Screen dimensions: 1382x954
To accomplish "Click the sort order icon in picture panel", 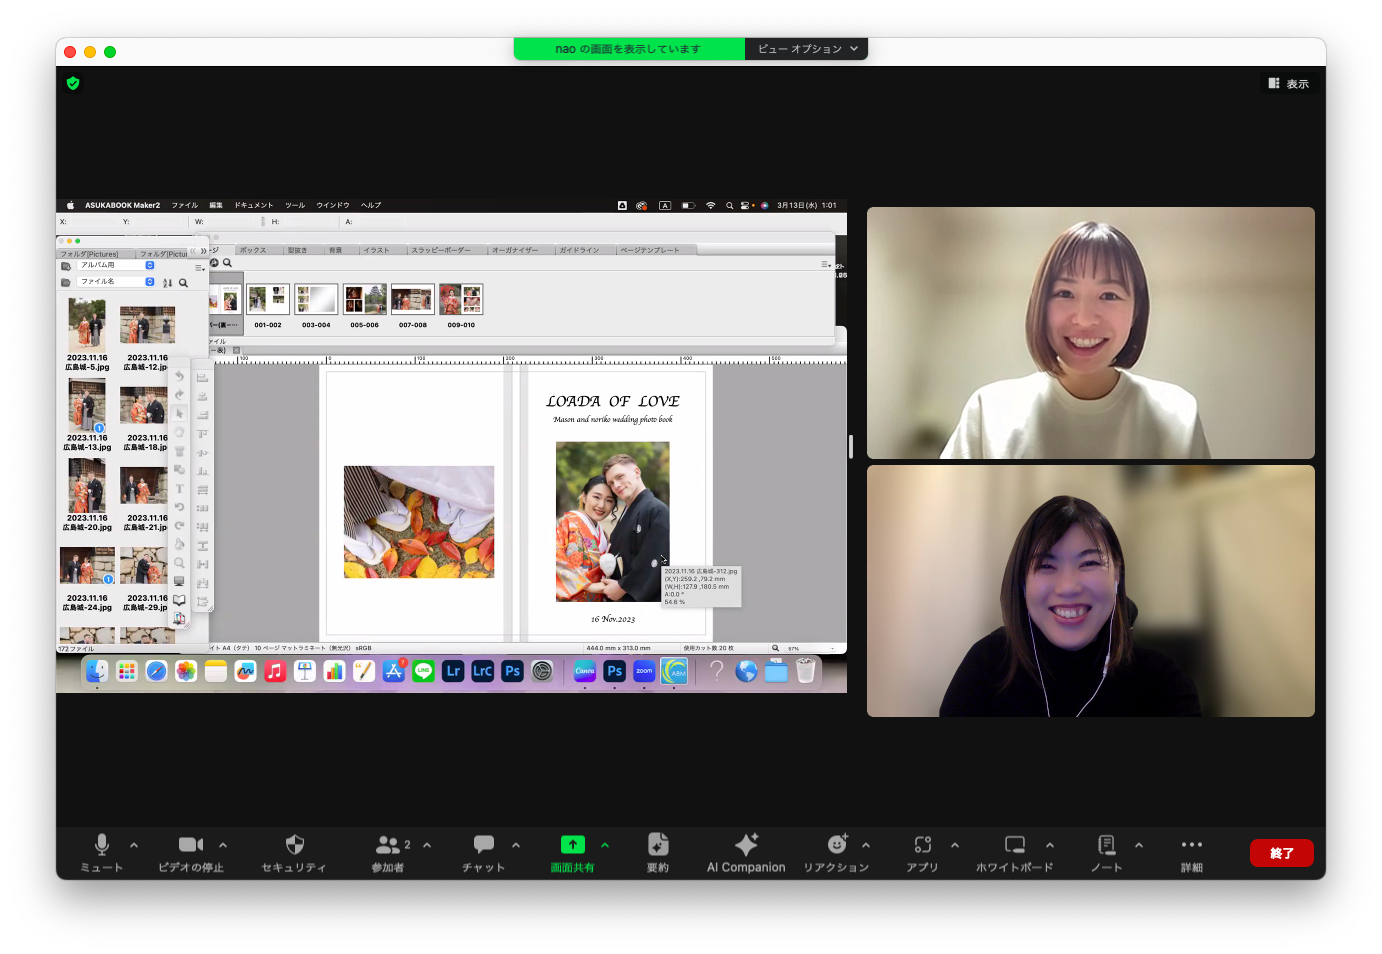I will [x=168, y=283].
